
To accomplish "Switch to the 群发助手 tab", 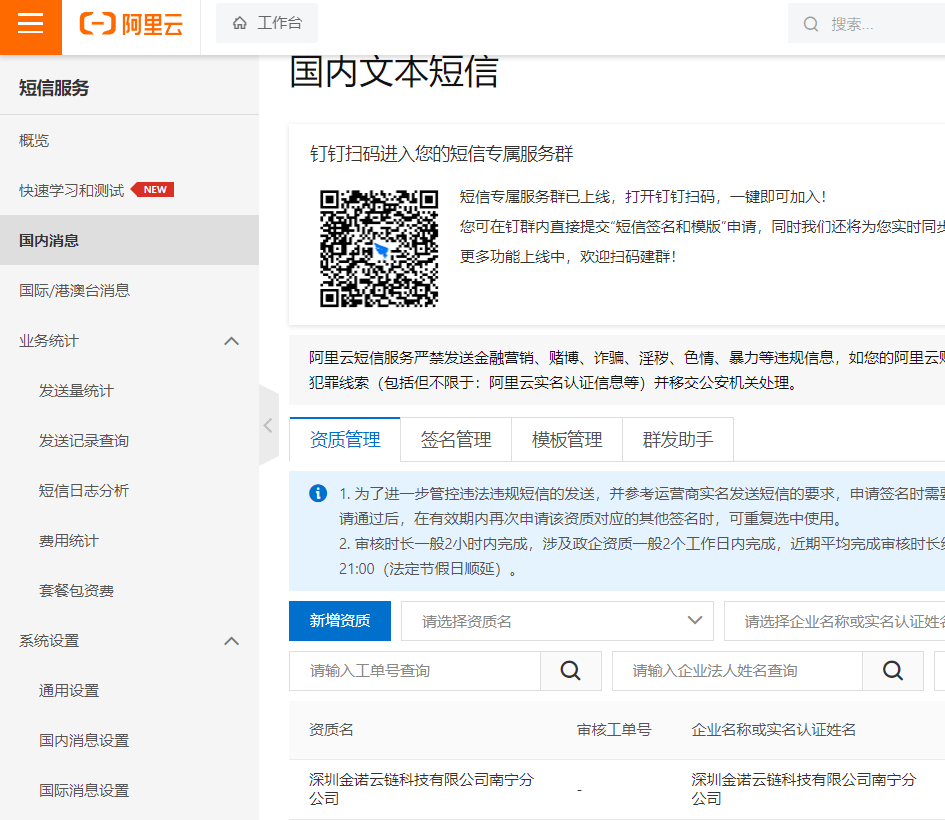I will 677,439.
